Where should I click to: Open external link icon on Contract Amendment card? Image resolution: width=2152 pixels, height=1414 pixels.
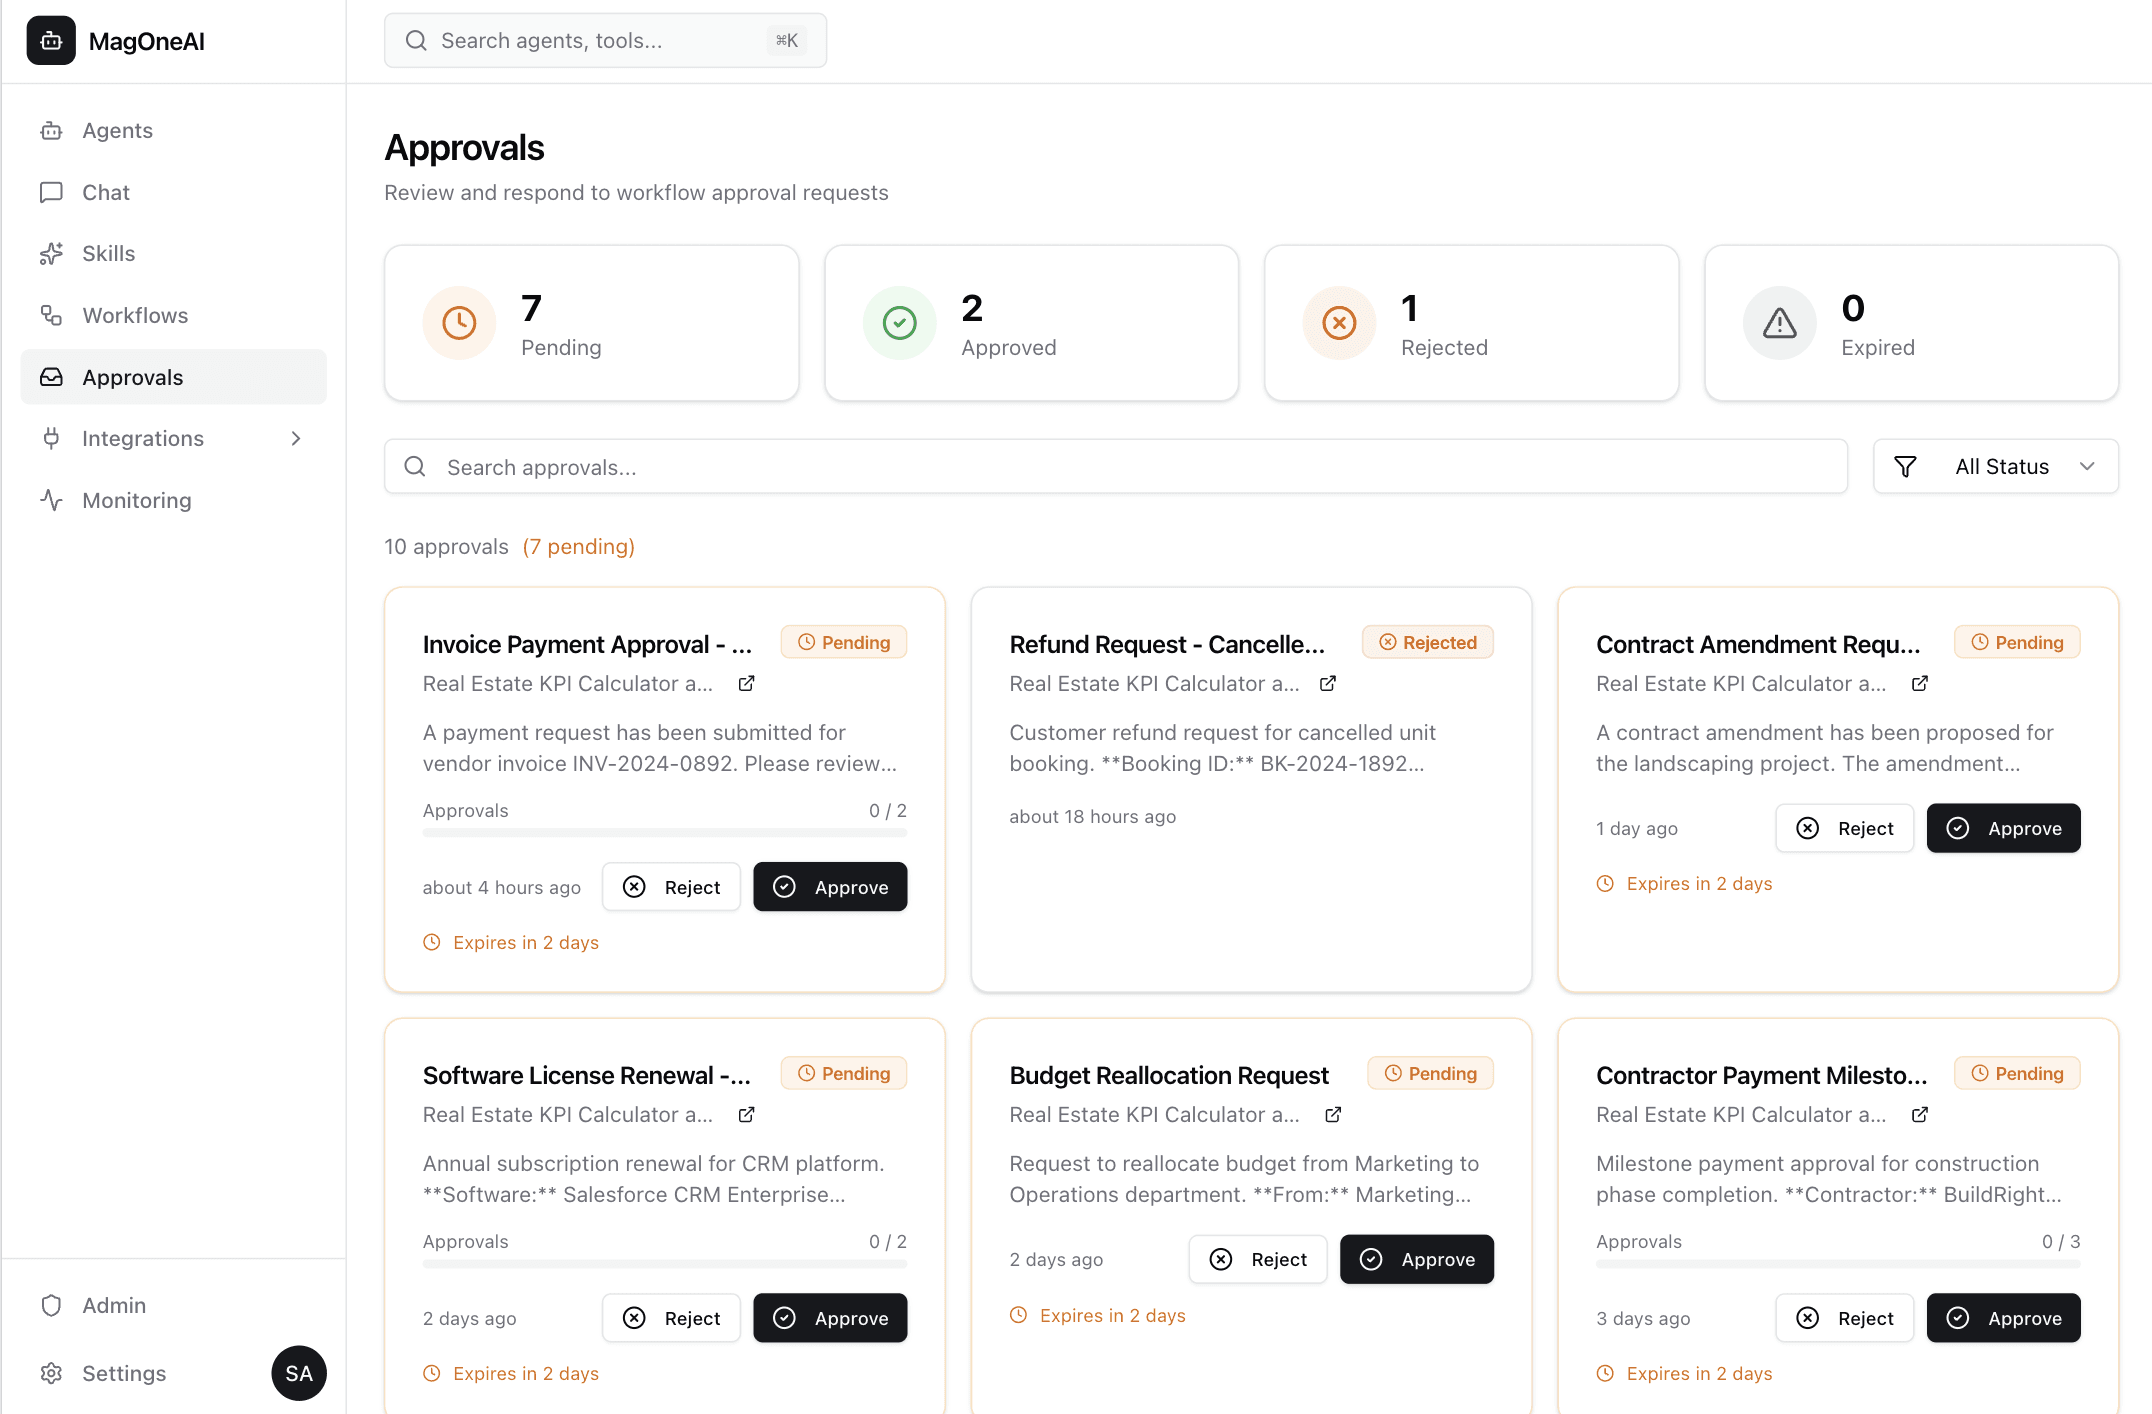tap(1919, 684)
